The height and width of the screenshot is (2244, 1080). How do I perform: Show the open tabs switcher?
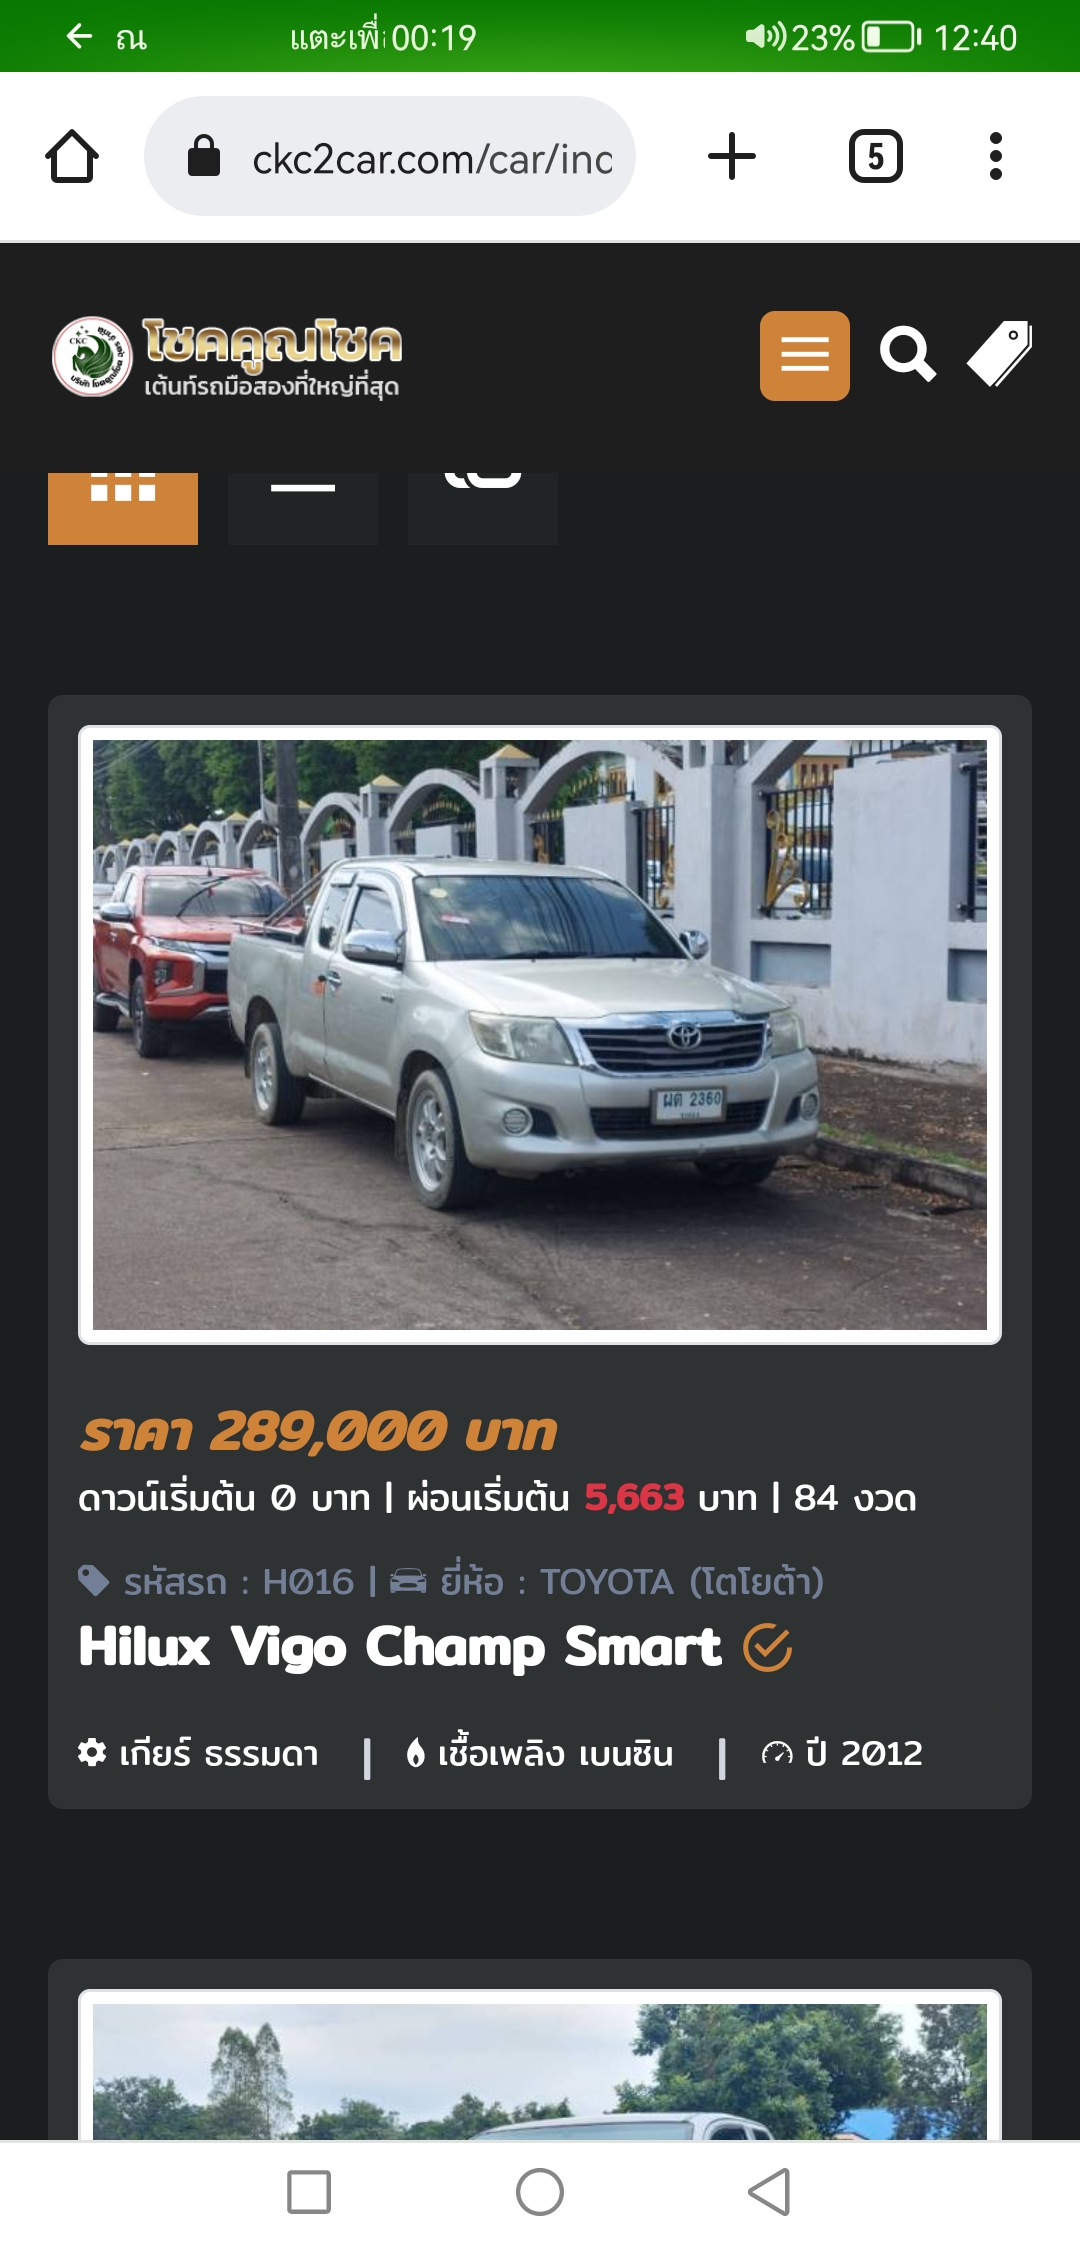coord(876,157)
